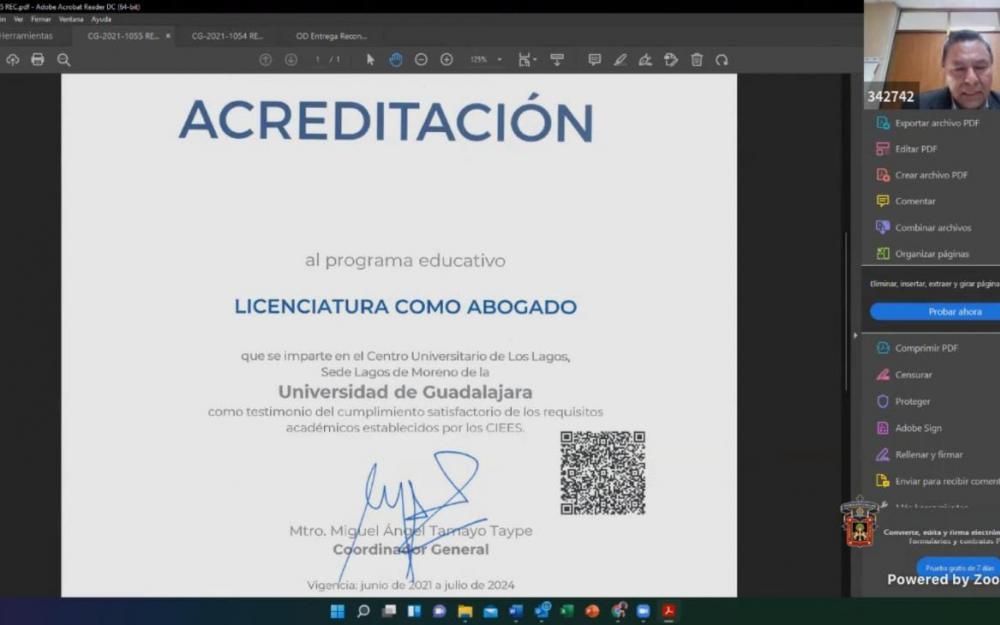This screenshot has height=625, width=1000.
Task: Close the CG-2021-1055 tab
Action: pyautogui.click(x=168, y=36)
